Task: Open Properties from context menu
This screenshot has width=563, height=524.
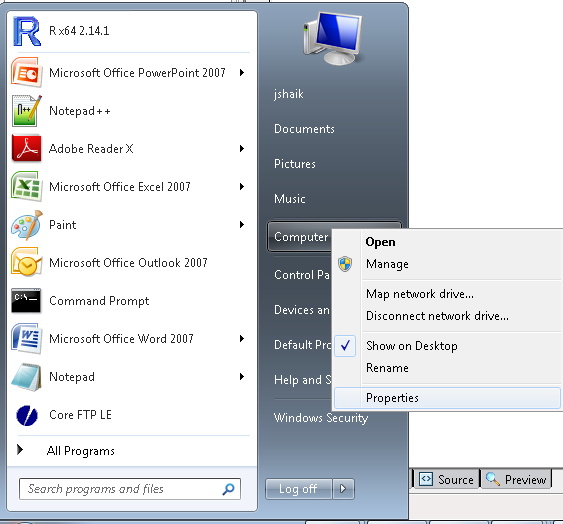Action: point(447,398)
